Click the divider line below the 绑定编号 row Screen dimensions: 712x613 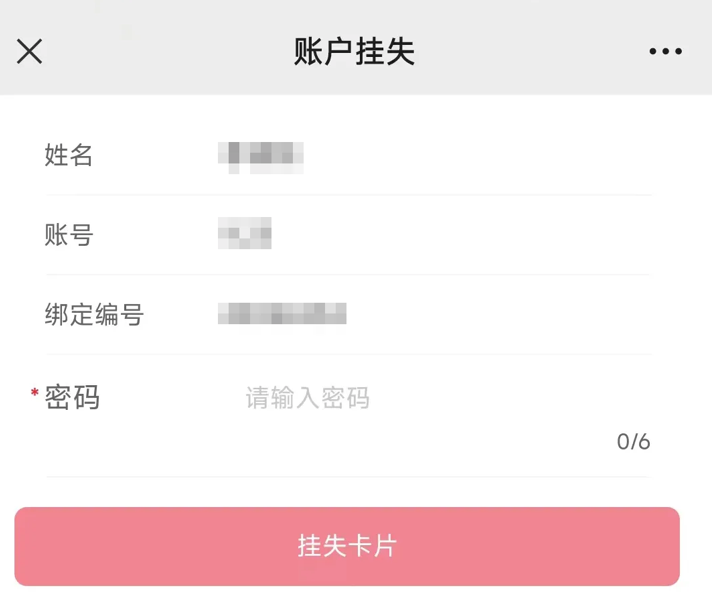(348, 354)
